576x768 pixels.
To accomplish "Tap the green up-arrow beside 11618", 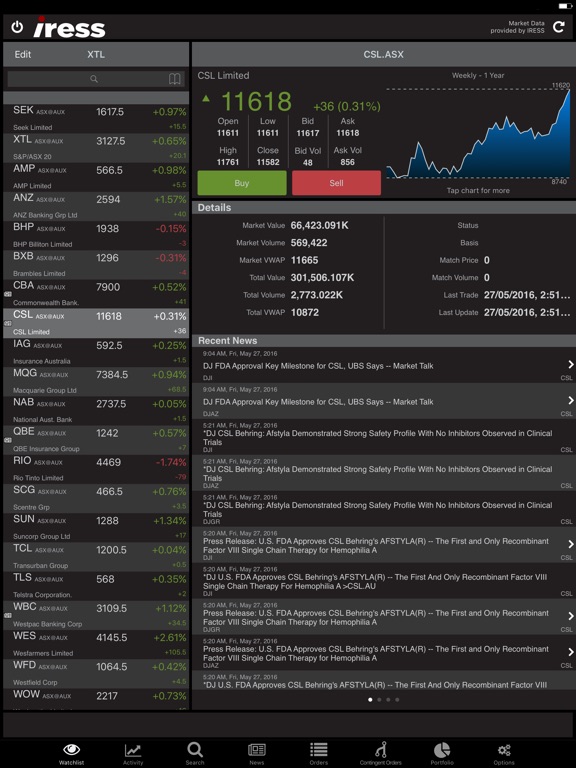I will point(206,99).
